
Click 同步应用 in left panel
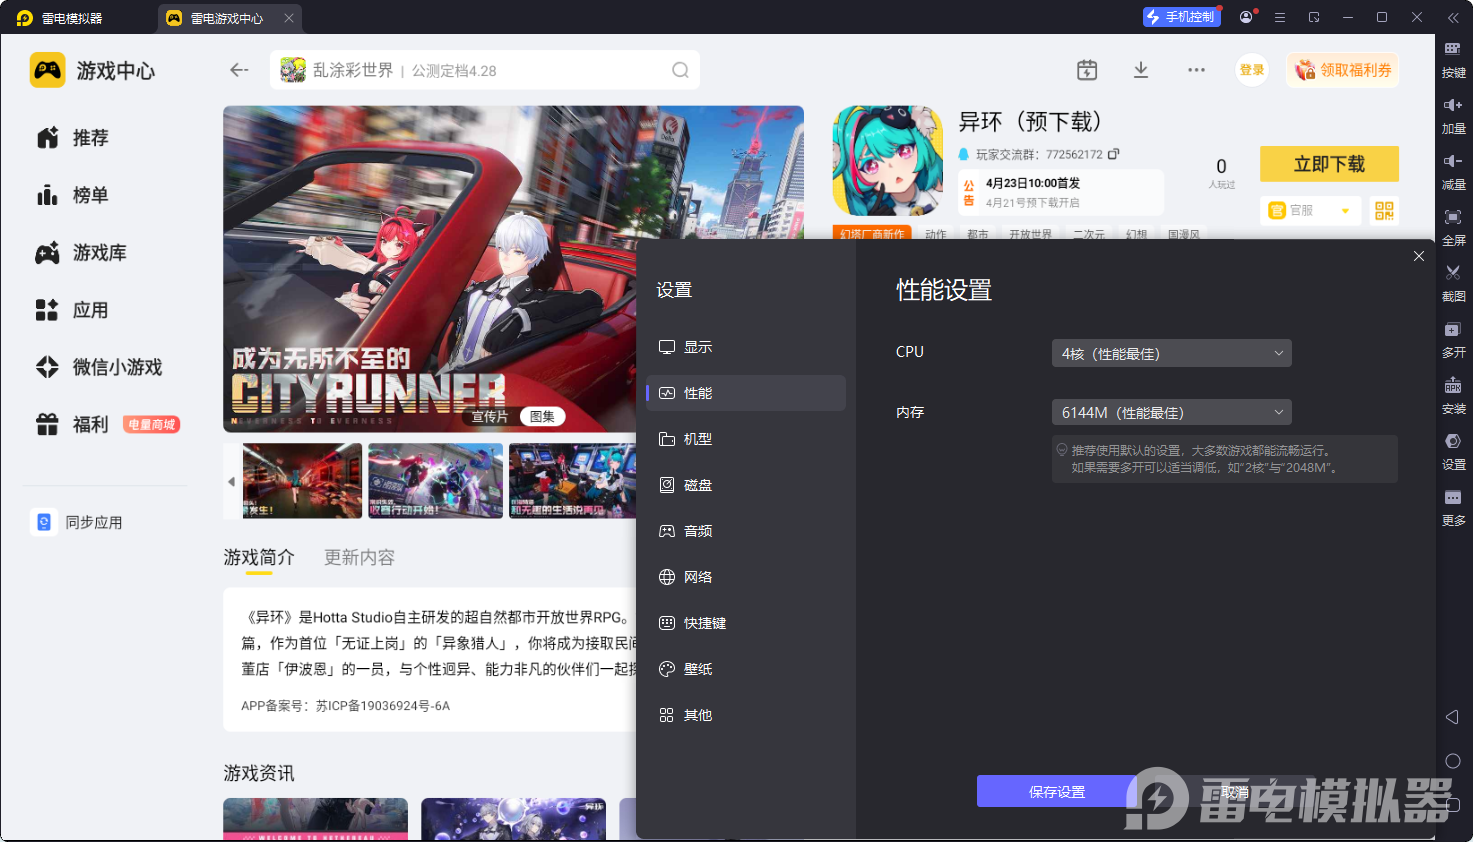pyautogui.click(x=78, y=522)
